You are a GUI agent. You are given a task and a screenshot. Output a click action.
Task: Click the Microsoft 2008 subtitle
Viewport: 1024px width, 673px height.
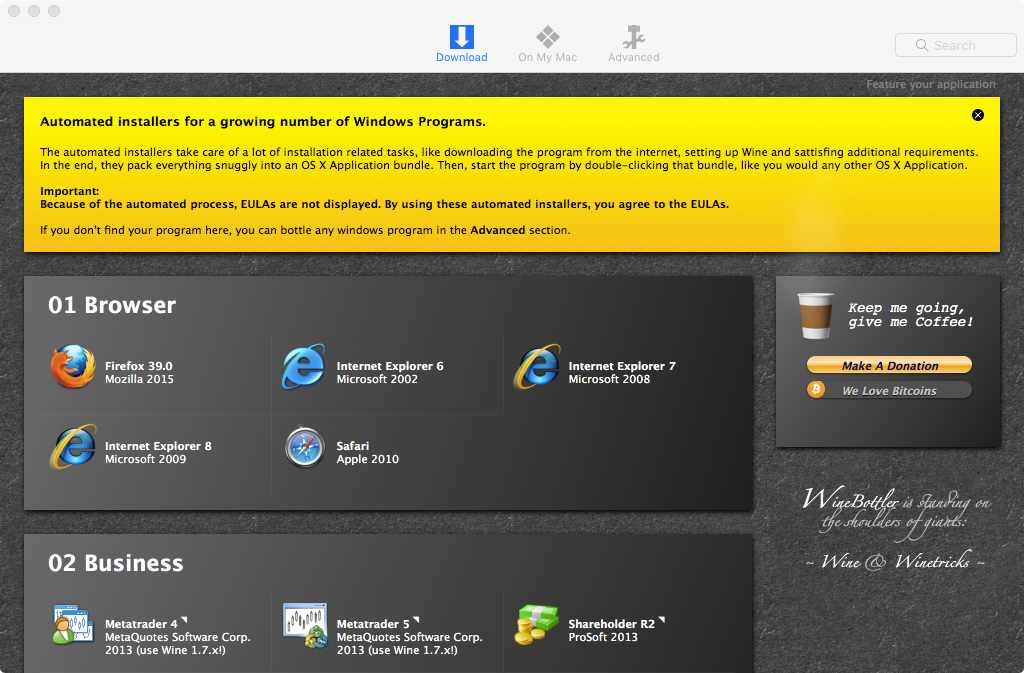(609, 379)
